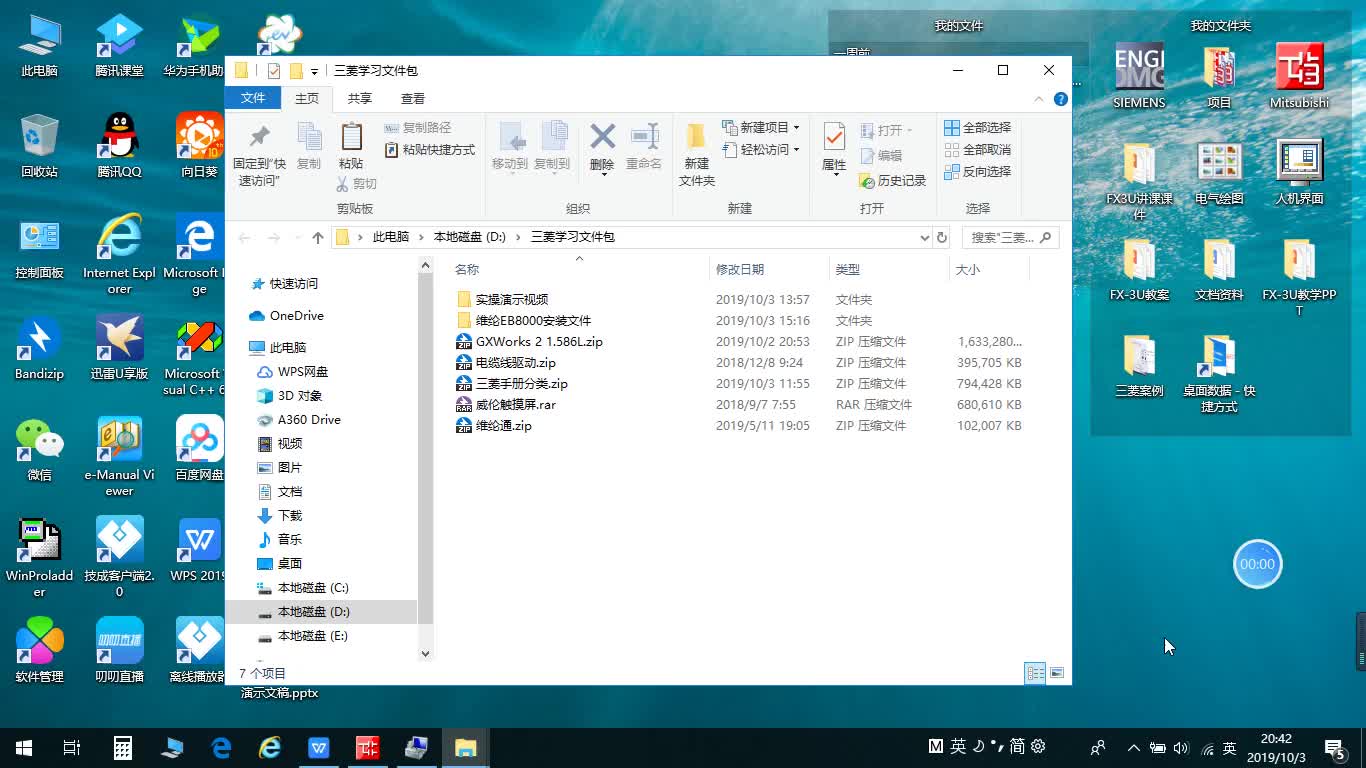
Task: Click the Mitsubishi desktop icon
Action: tap(1299, 77)
